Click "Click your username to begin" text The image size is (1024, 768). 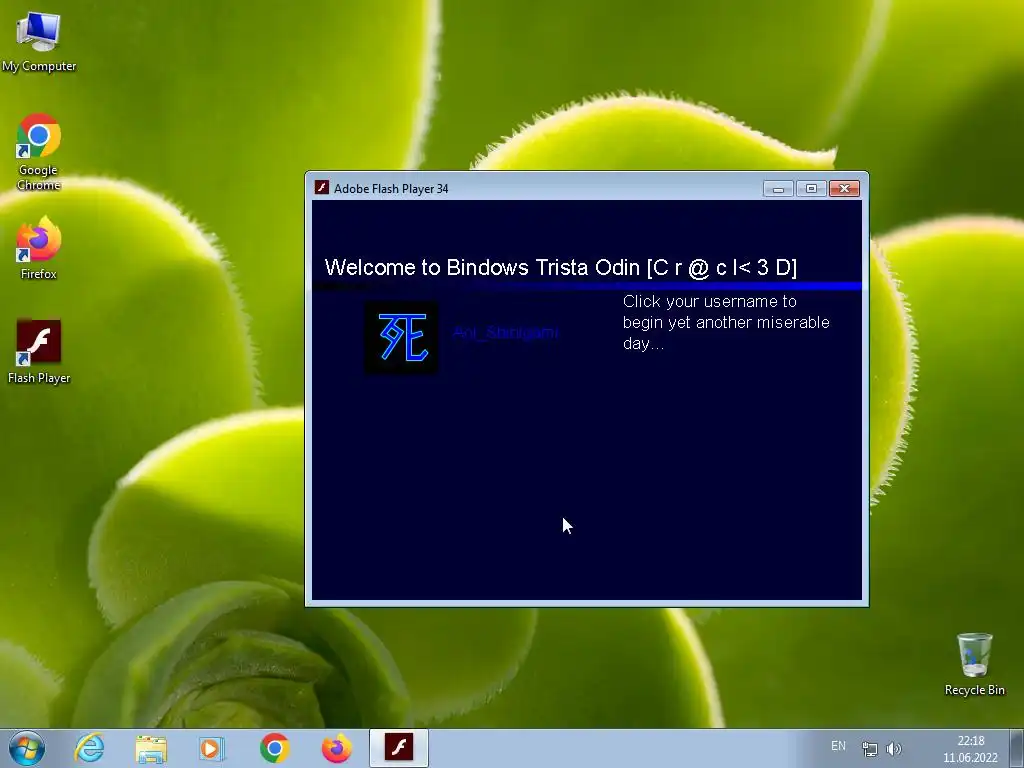coord(726,322)
